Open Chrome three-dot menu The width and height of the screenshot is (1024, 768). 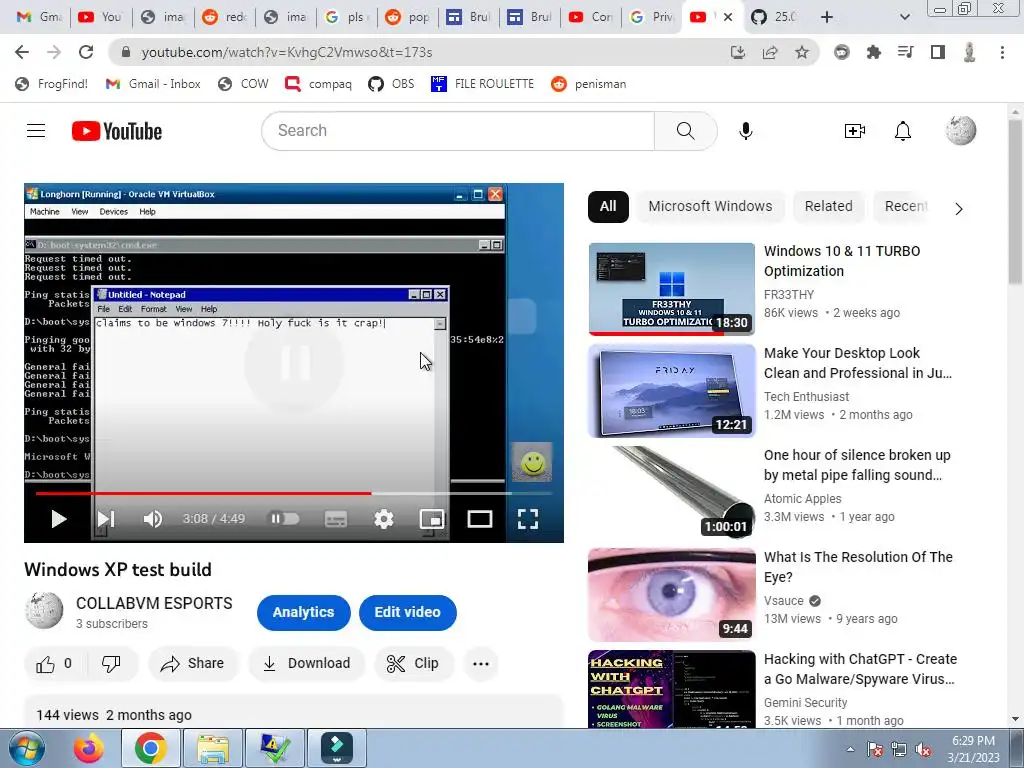[1002, 52]
